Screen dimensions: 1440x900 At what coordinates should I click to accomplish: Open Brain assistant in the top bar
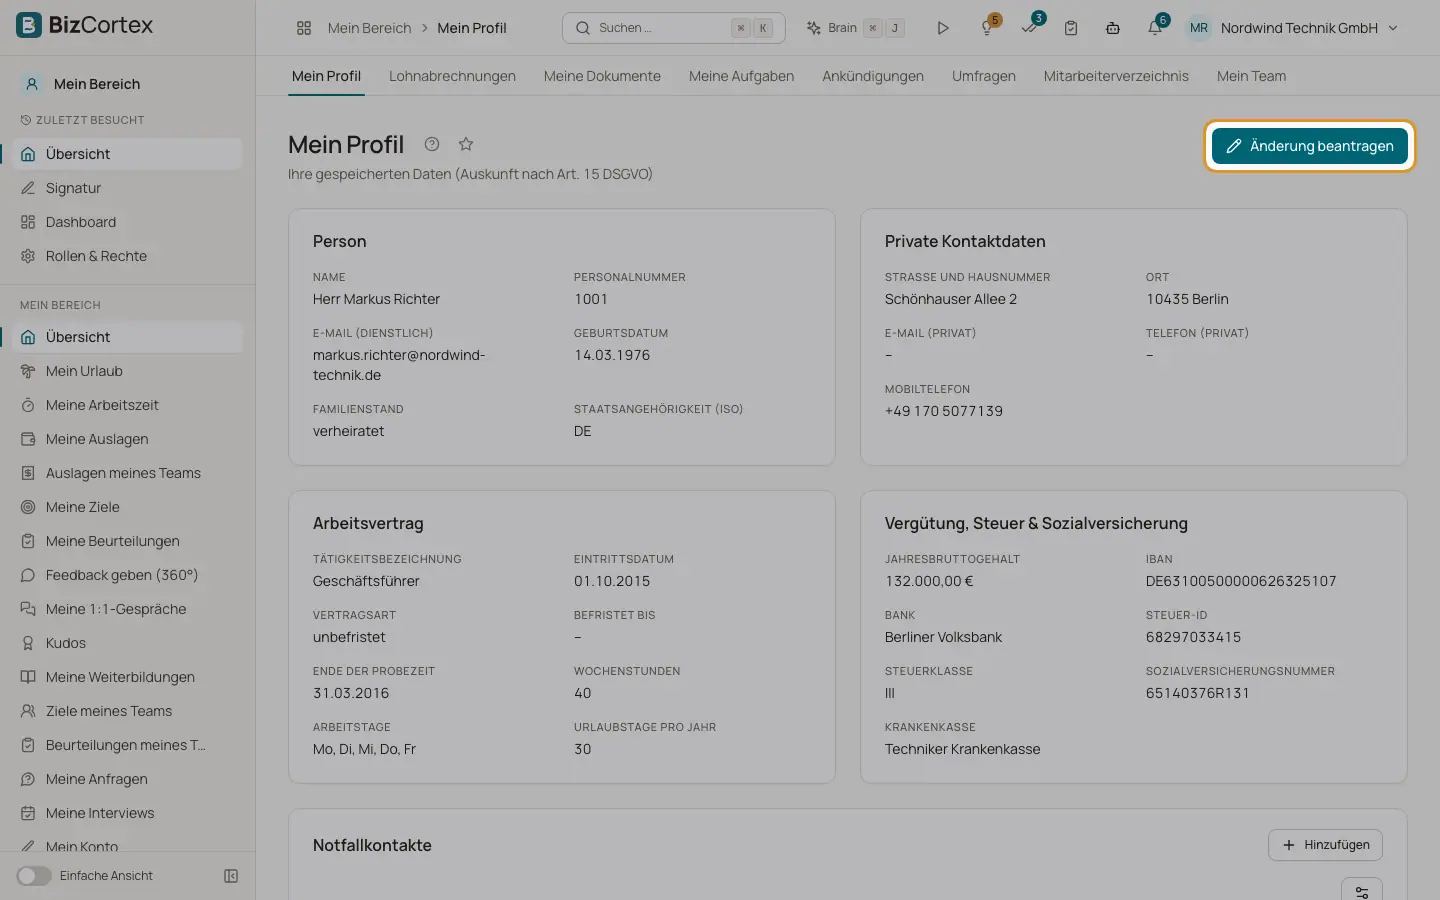[855, 28]
